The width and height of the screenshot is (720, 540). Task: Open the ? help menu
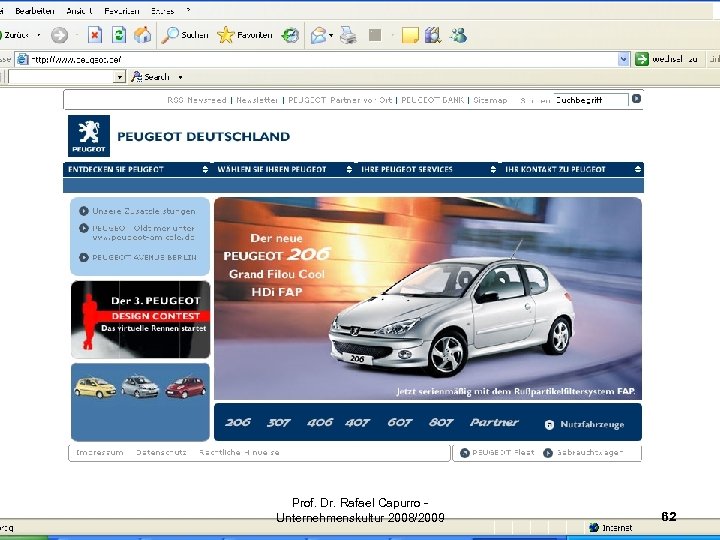(188, 11)
